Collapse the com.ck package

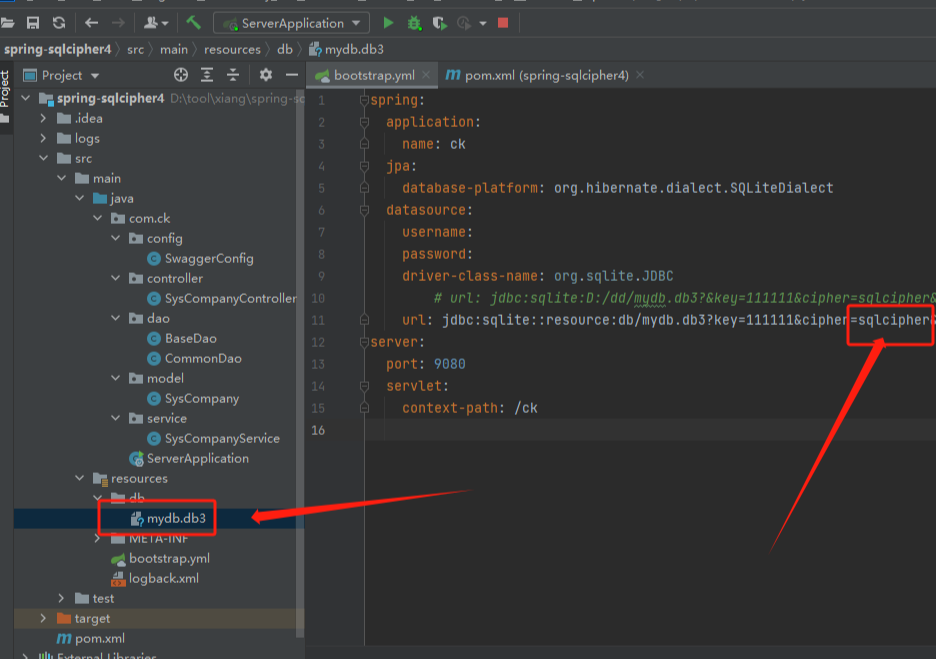(x=97, y=218)
